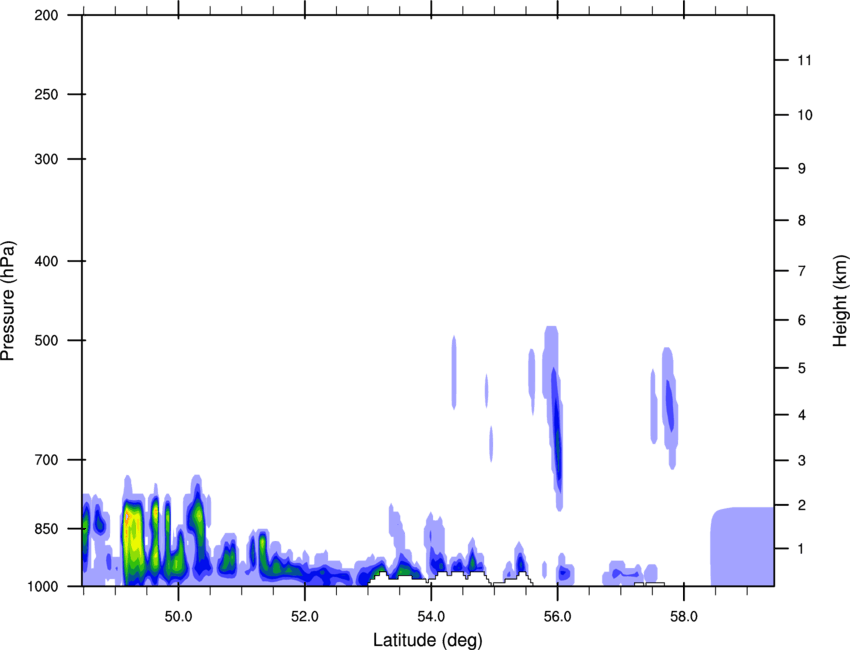Pick the 3 km height label
The height and width of the screenshot is (650, 850).
pos(802,461)
